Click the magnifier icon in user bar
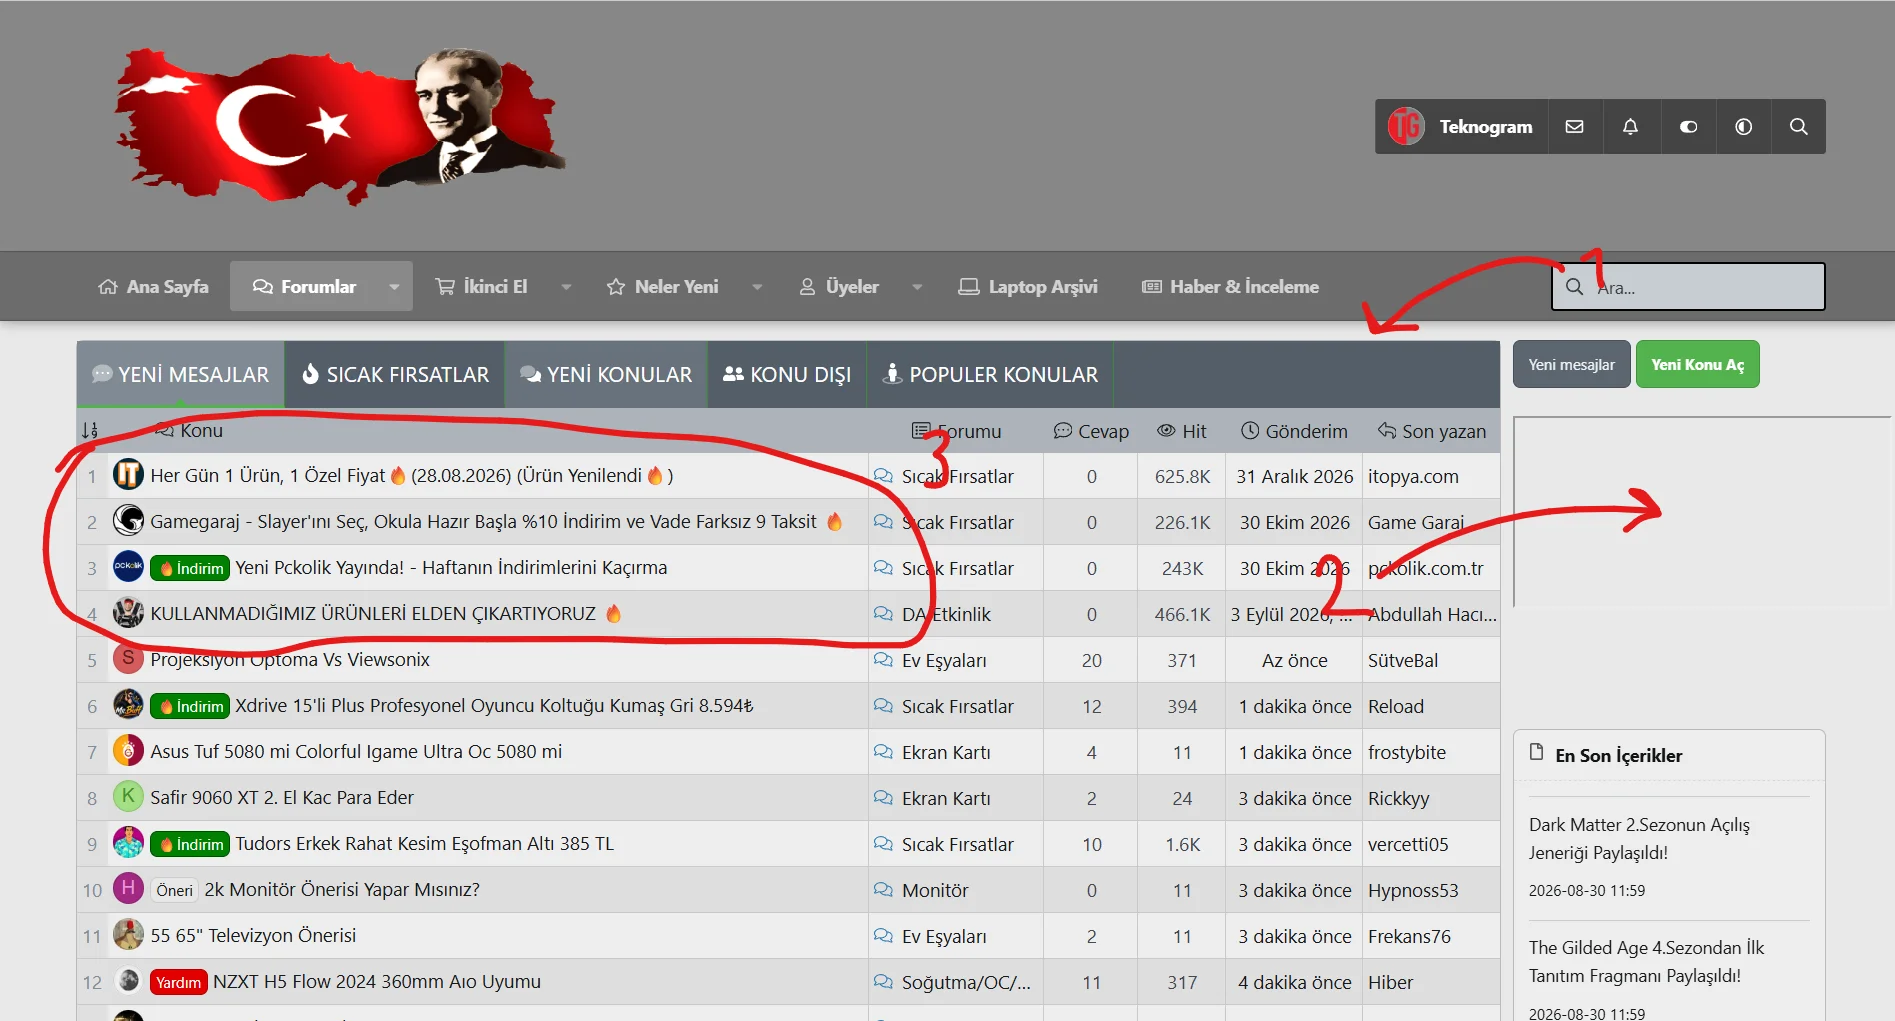This screenshot has height=1021, width=1895. 1798,127
